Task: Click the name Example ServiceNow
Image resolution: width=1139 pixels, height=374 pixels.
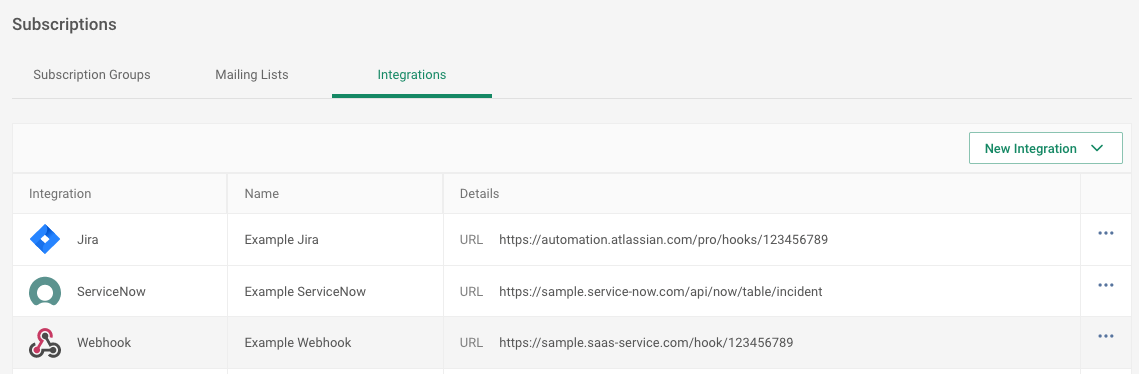Action: (x=305, y=292)
